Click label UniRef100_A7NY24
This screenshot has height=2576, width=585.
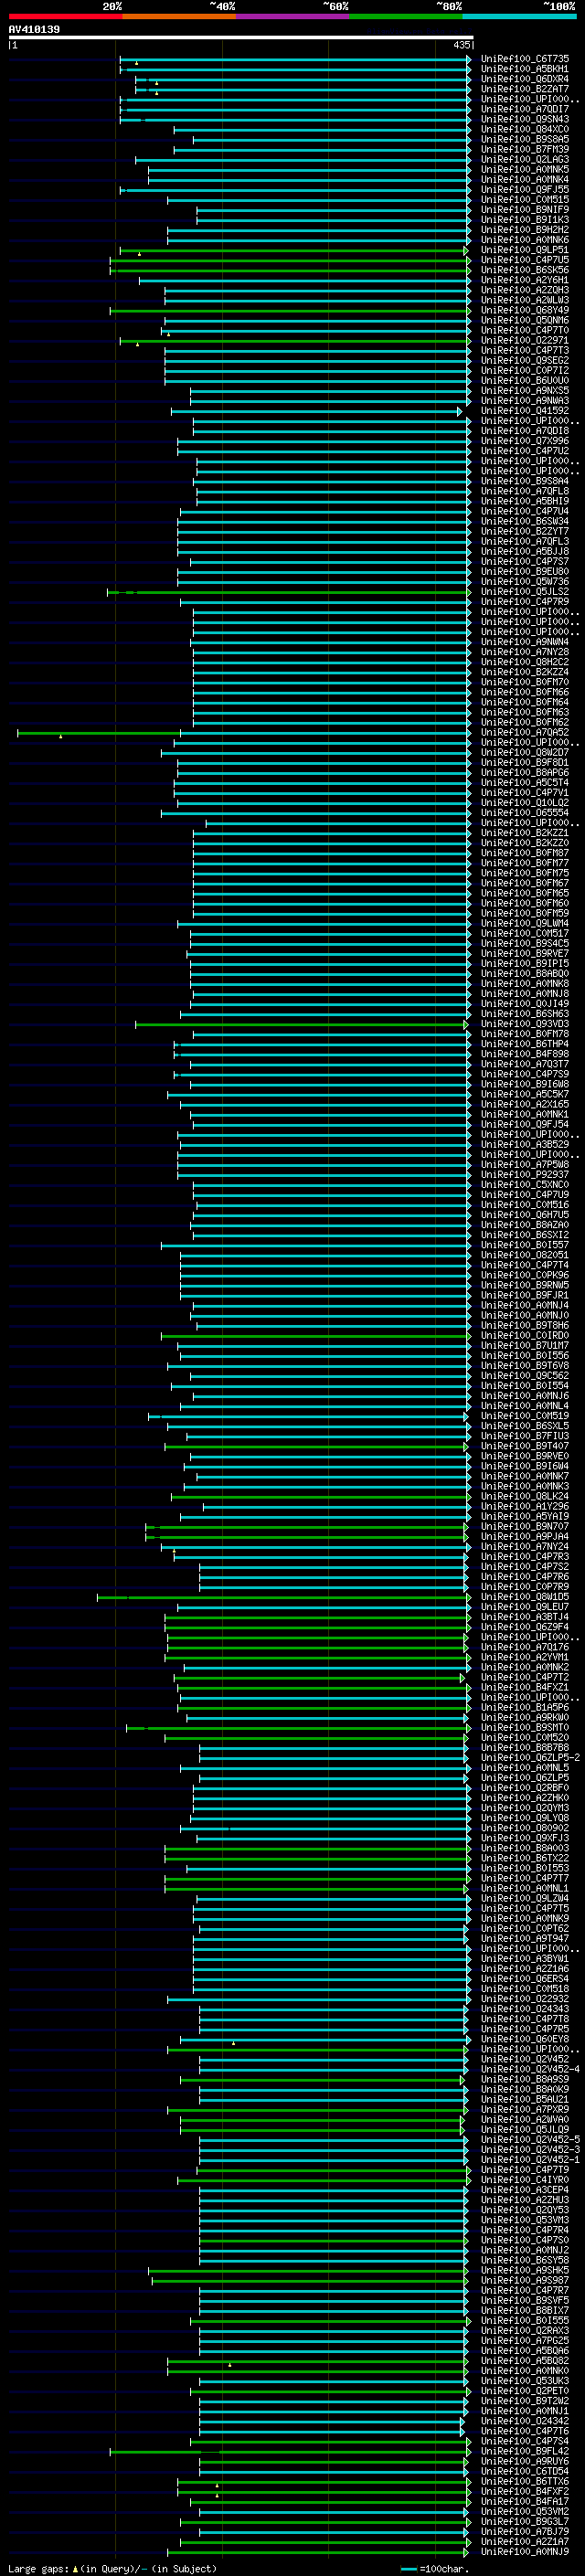click(x=525, y=1546)
